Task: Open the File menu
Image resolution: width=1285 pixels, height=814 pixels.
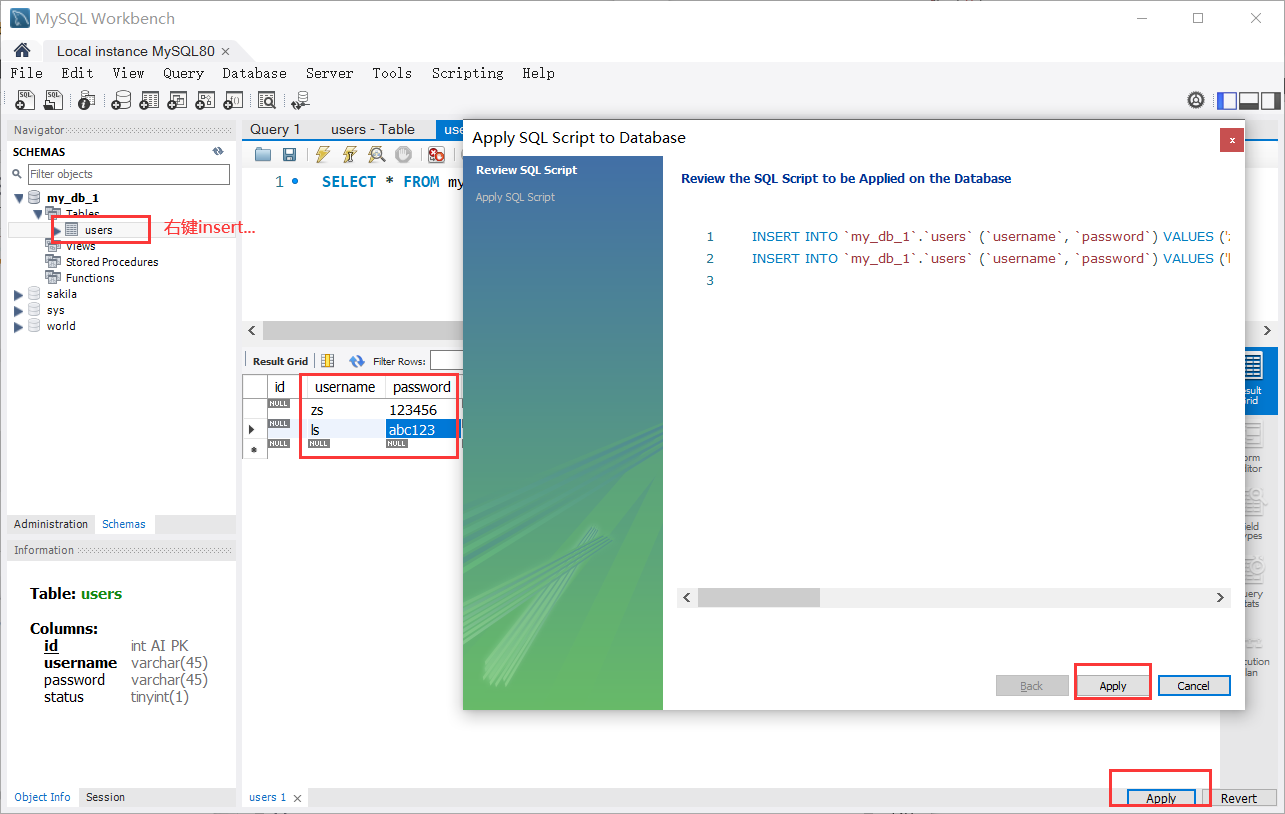Action: [26, 73]
